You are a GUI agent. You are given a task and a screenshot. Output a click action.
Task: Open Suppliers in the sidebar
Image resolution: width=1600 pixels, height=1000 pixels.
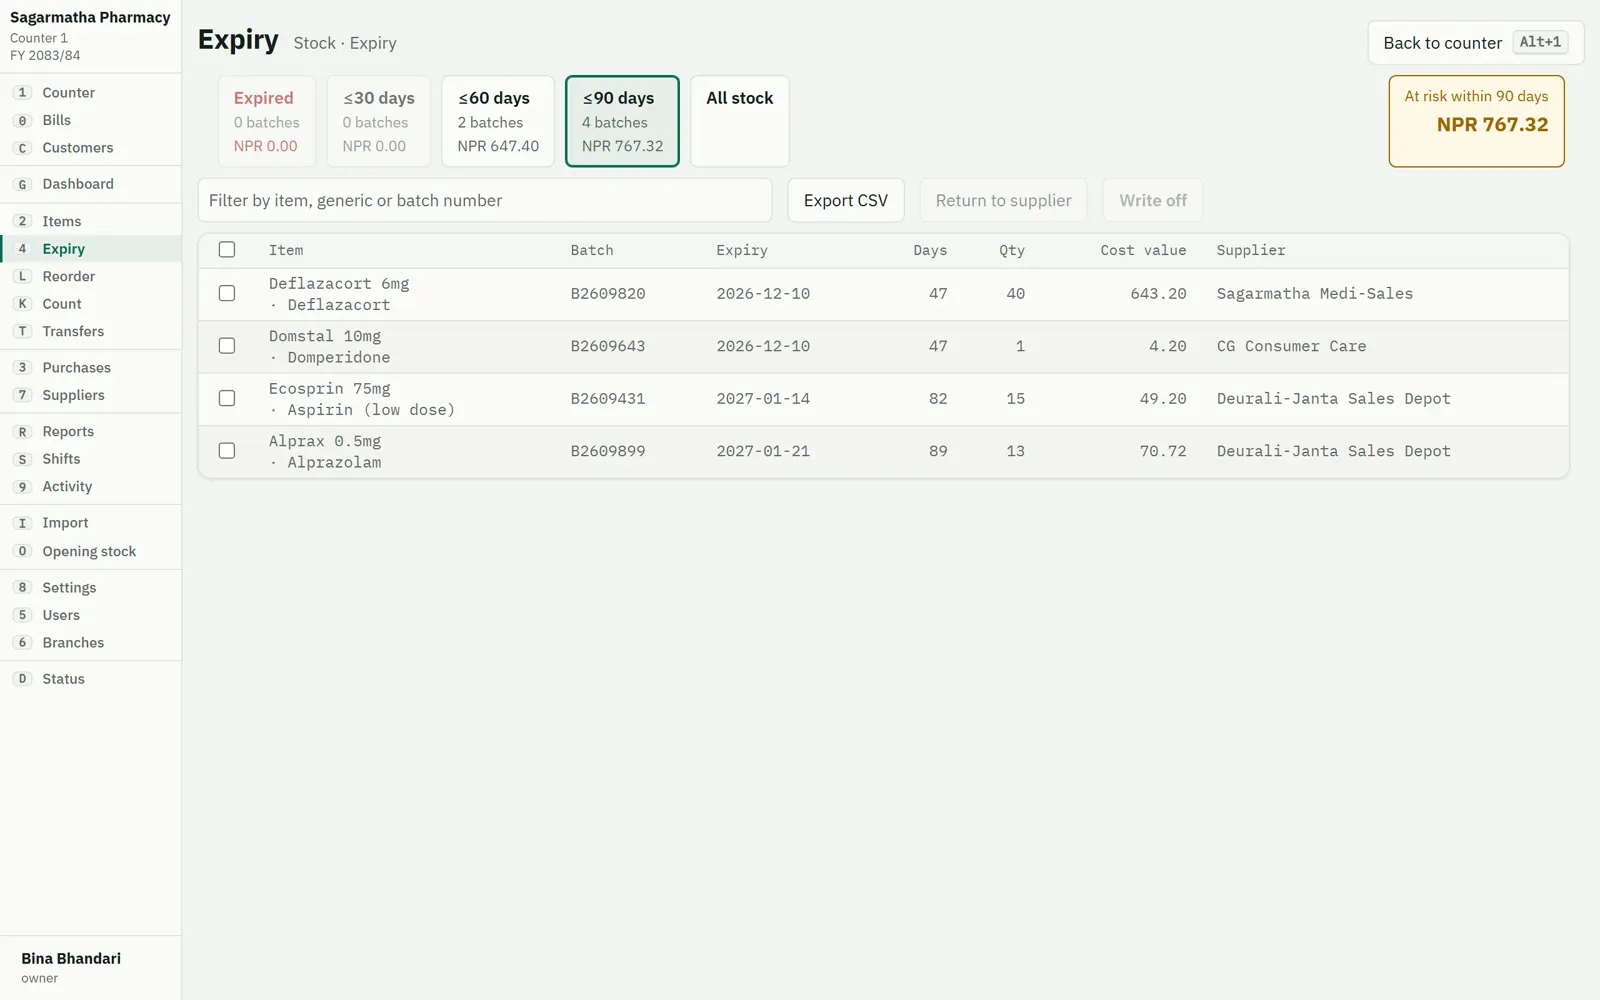(x=91, y=395)
